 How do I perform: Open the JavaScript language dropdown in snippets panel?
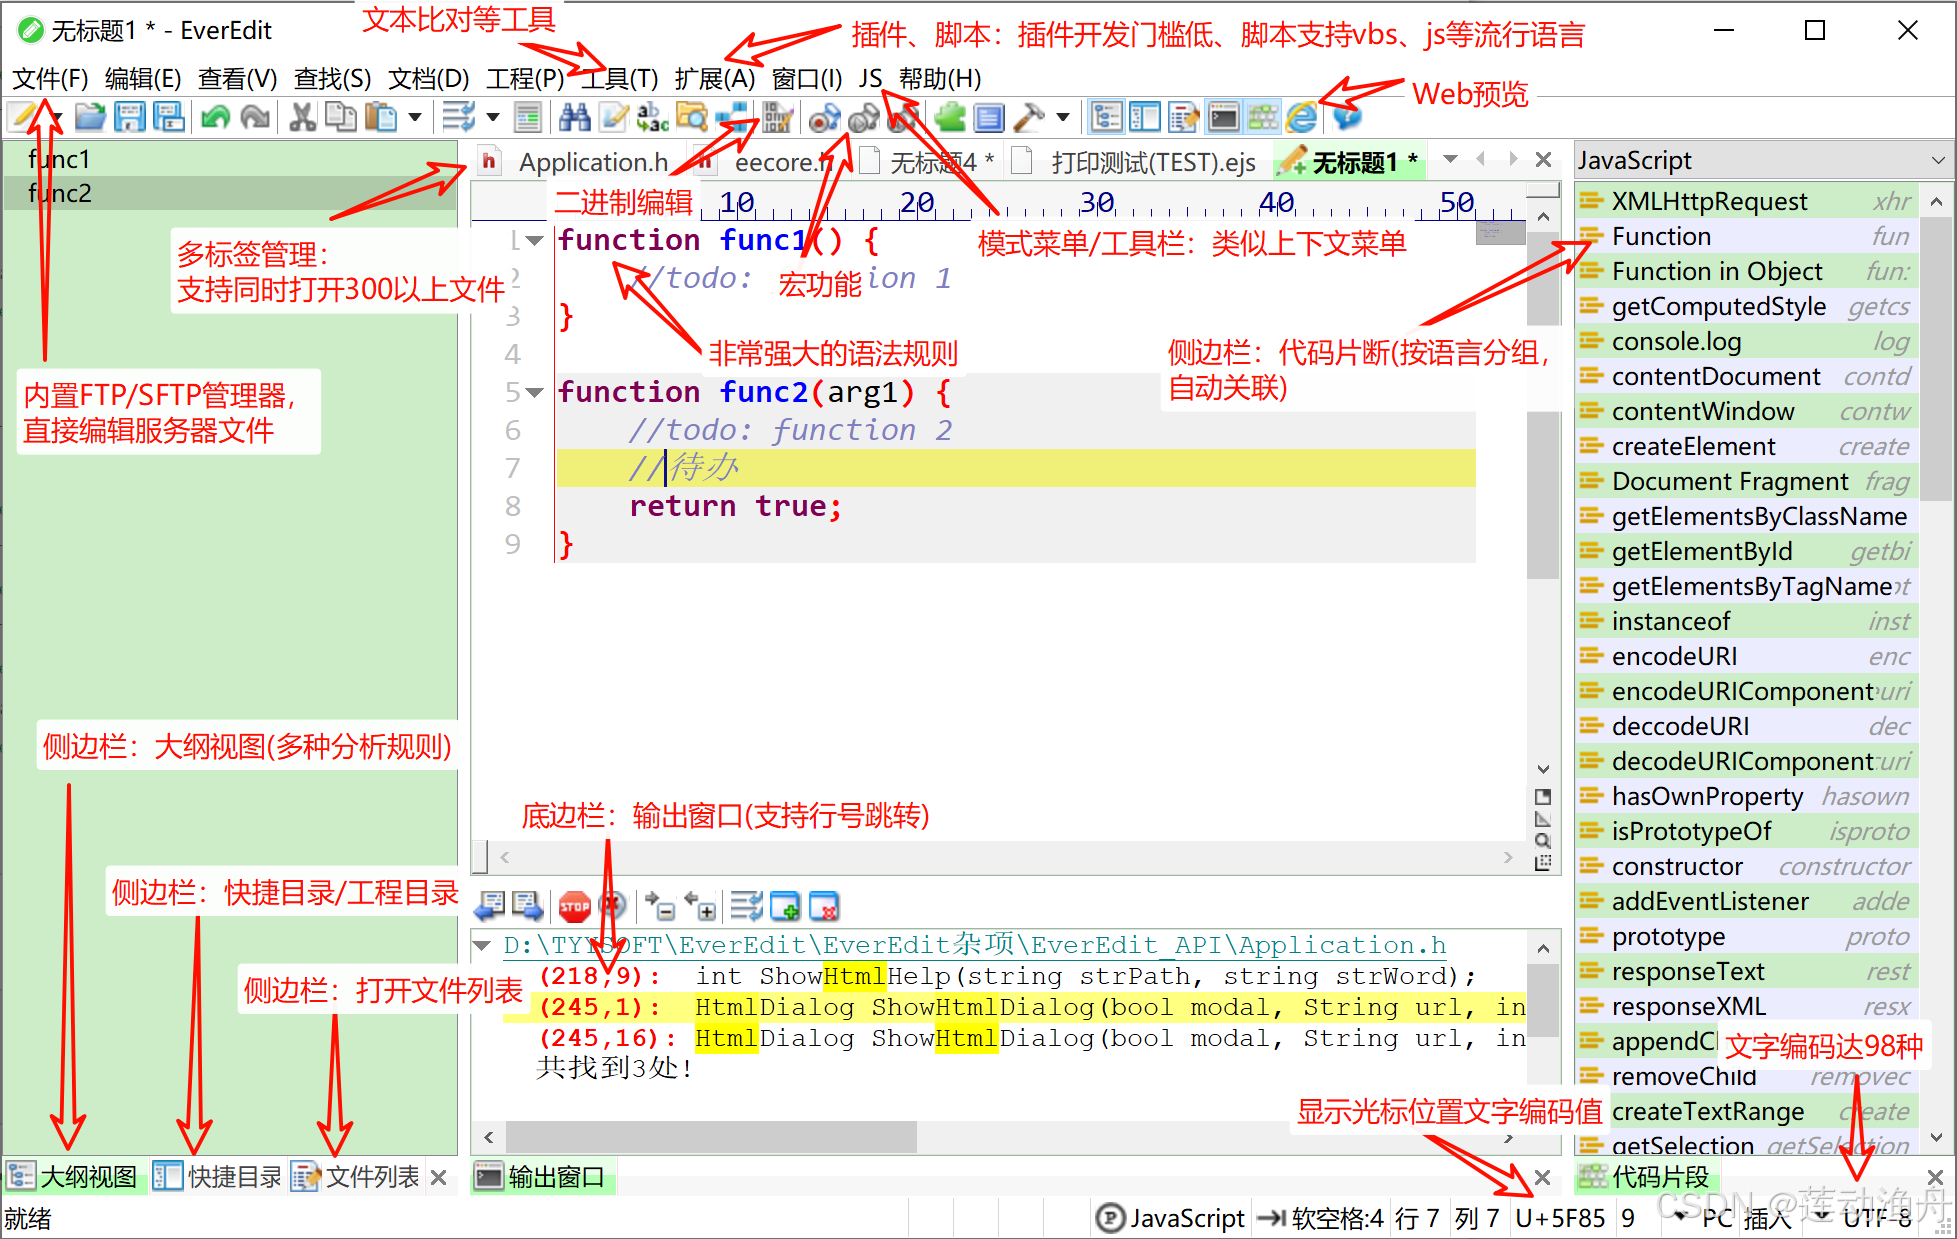[1937, 160]
